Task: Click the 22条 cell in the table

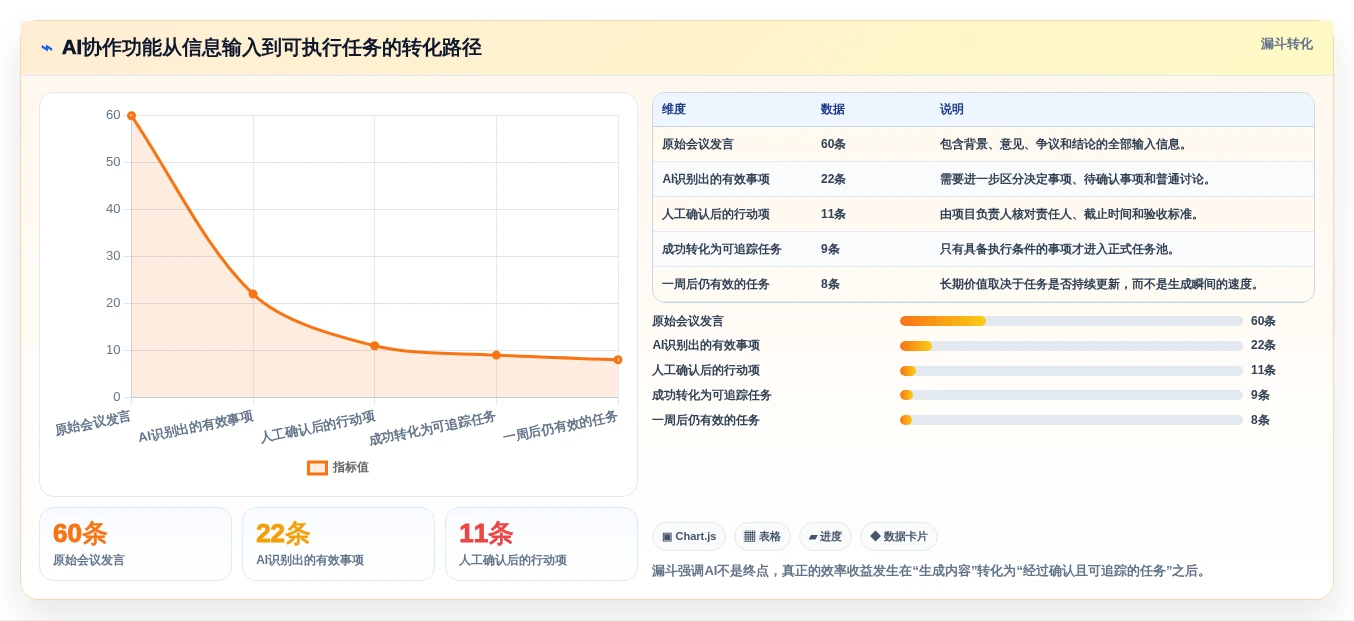Action: (x=833, y=180)
